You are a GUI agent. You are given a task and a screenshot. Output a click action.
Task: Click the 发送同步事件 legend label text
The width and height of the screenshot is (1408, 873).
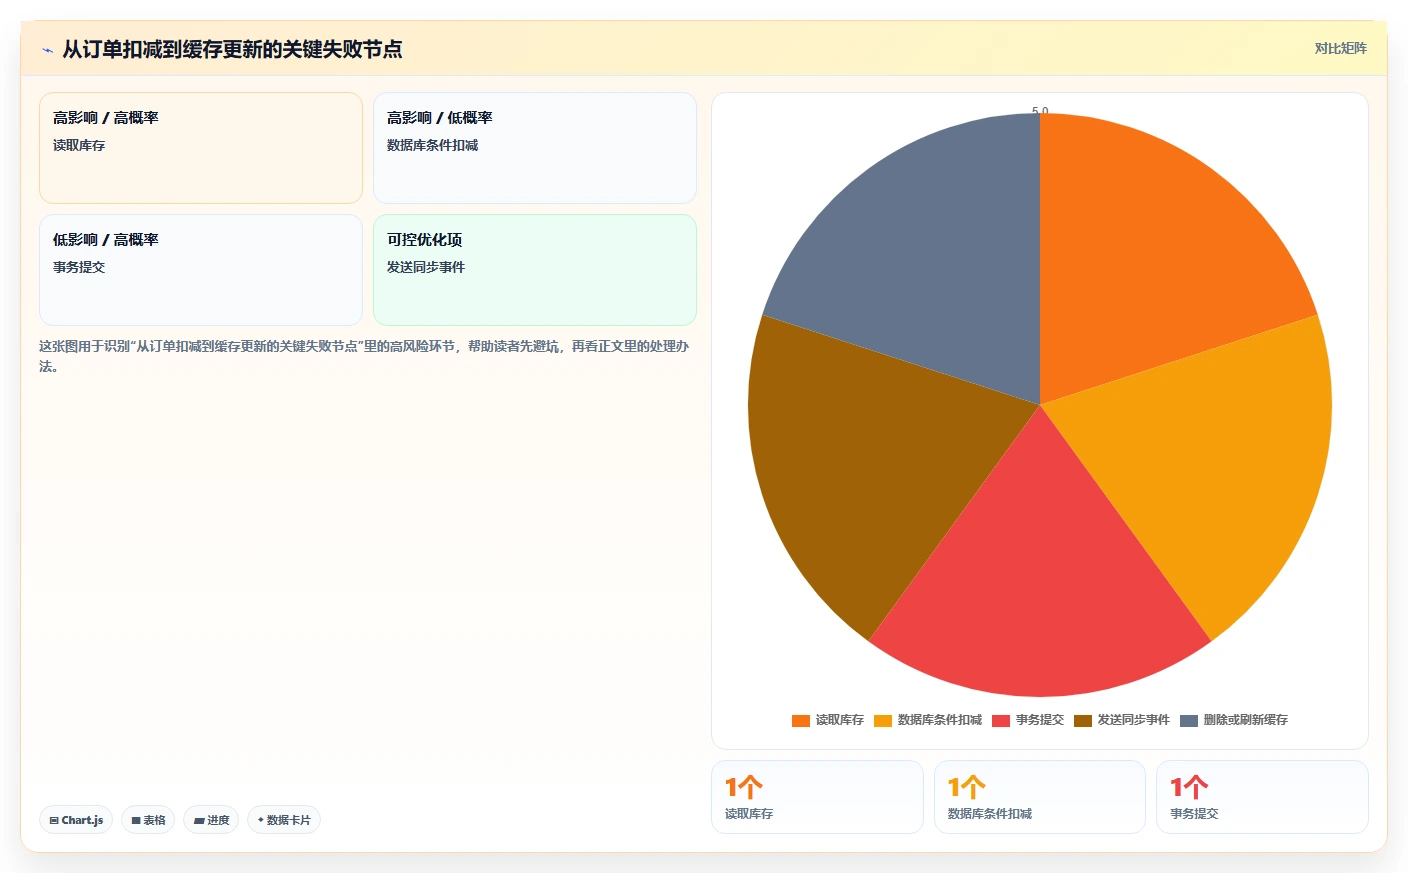pos(1134,720)
